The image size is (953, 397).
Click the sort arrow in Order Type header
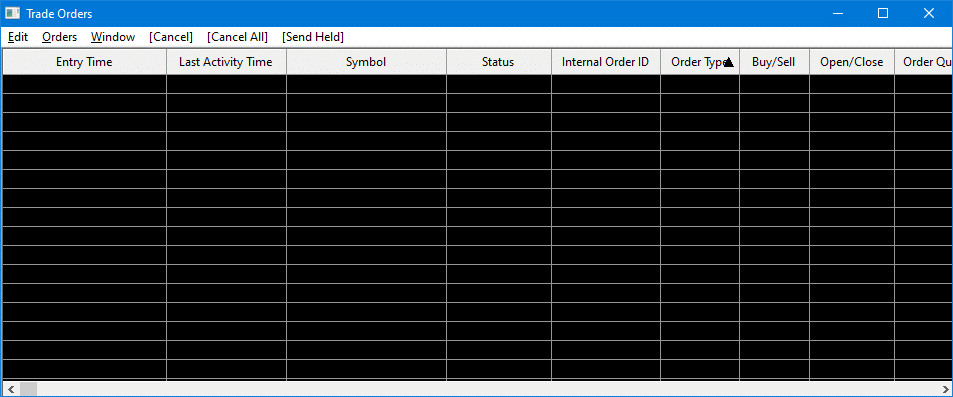tap(729, 62)
